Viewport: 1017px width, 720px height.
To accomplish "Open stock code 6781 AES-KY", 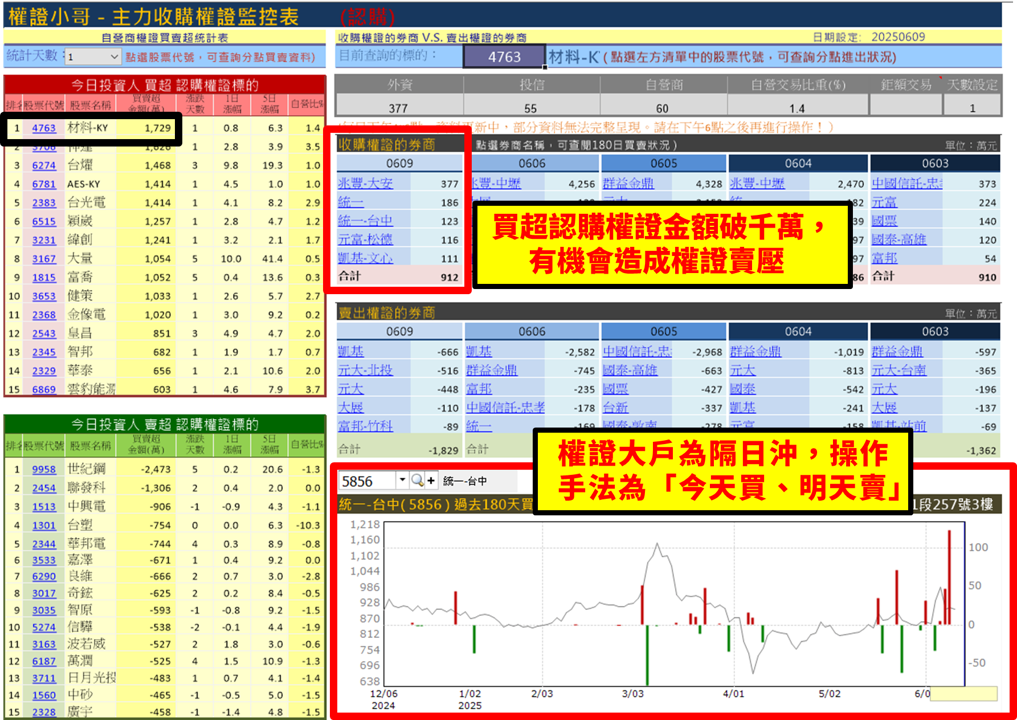I will click(44, 184).
